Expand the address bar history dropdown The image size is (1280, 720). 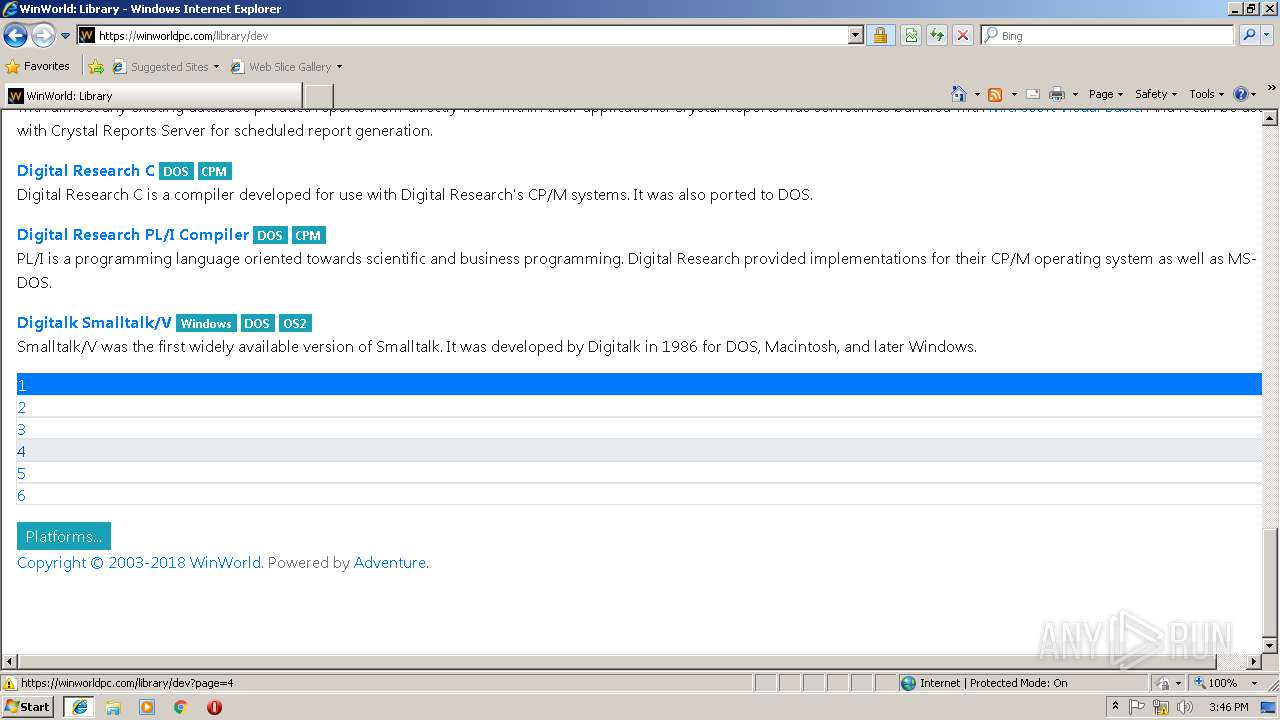pos(855,35)
